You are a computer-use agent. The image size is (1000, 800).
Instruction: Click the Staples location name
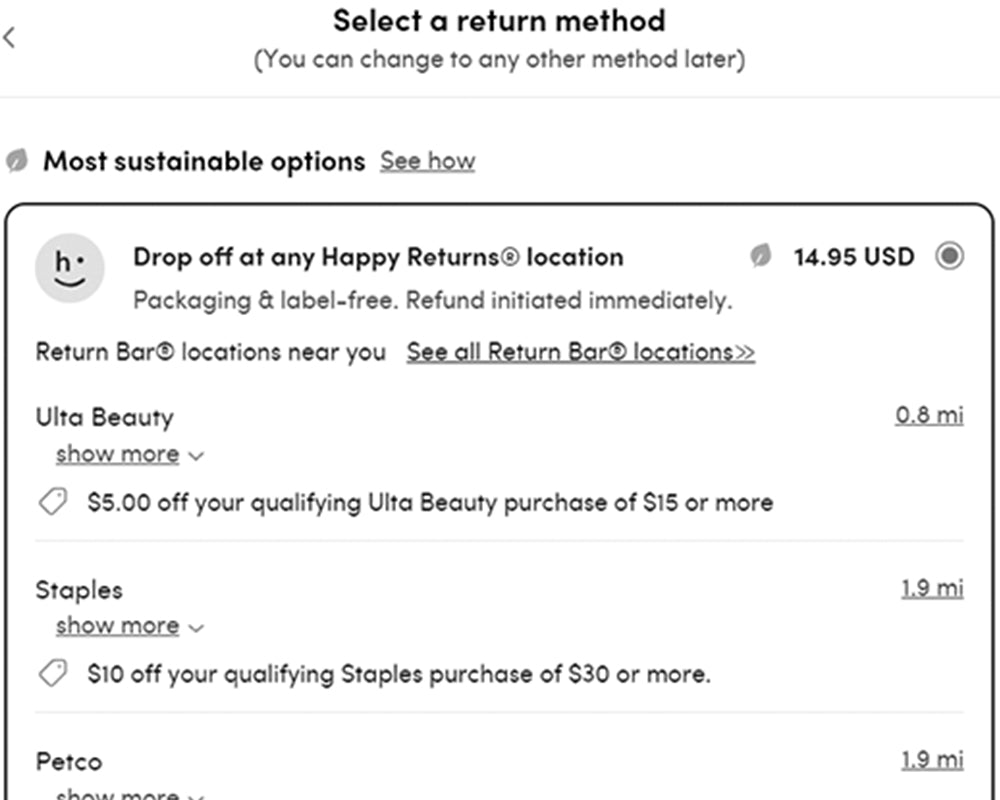click(79, 590)
